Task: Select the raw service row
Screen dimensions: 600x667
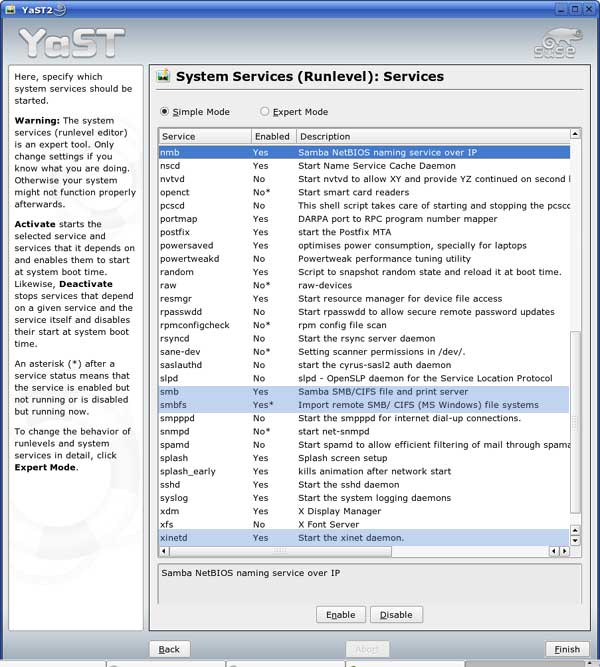Action: pos(364,285)
